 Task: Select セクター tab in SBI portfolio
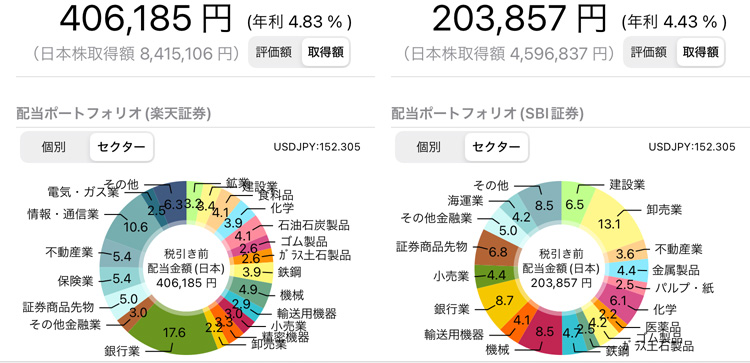[x=496, y=147]
